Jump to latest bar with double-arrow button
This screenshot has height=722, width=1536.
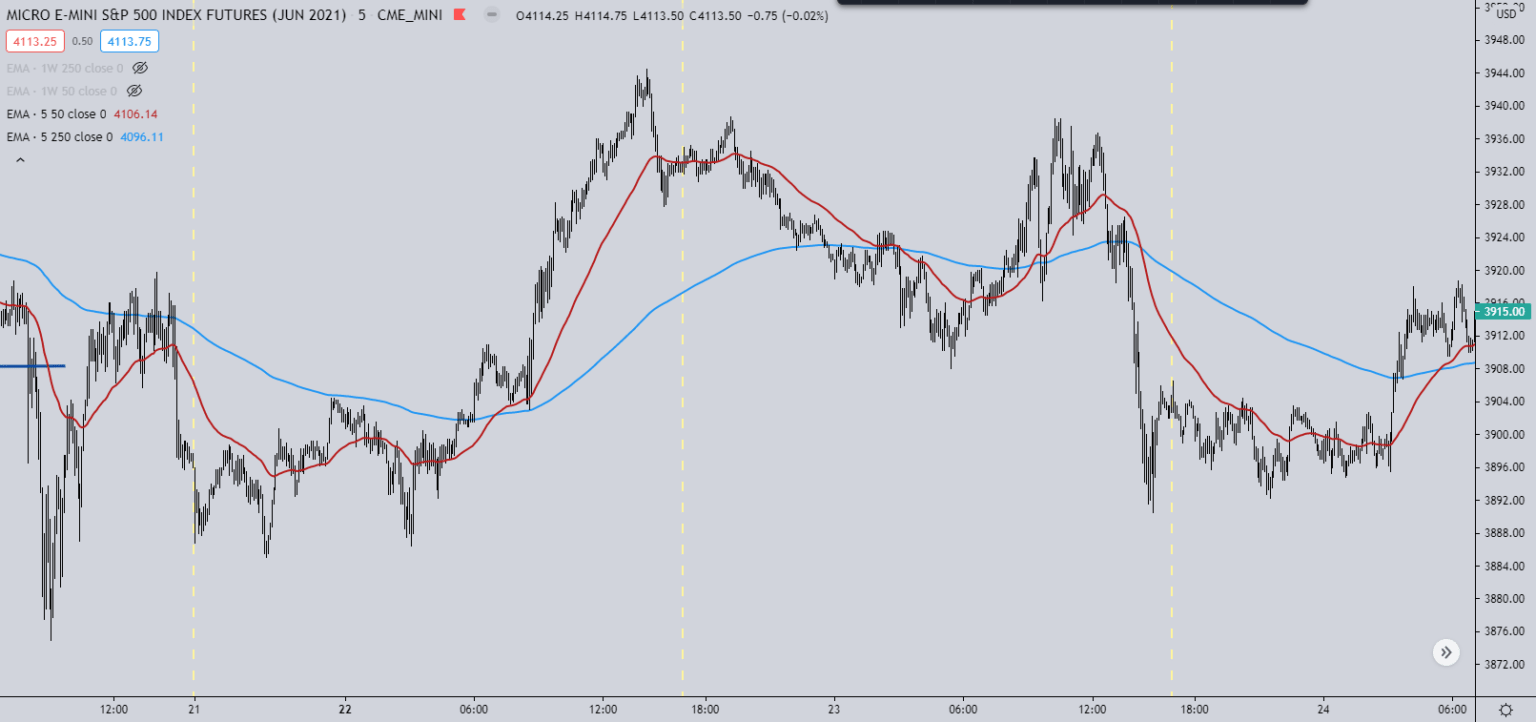pyautogui.click(x=1446, y=653)
